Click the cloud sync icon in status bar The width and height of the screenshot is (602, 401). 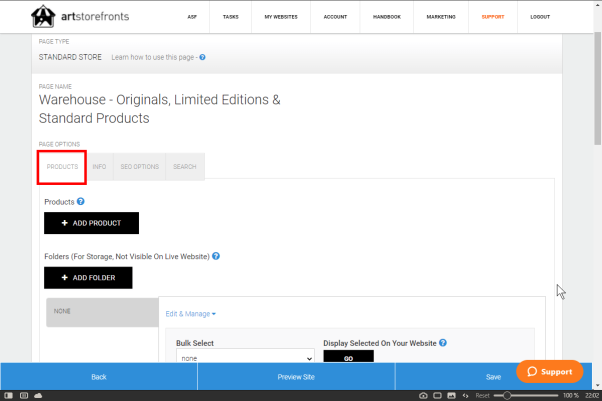[x=38, y=396]
